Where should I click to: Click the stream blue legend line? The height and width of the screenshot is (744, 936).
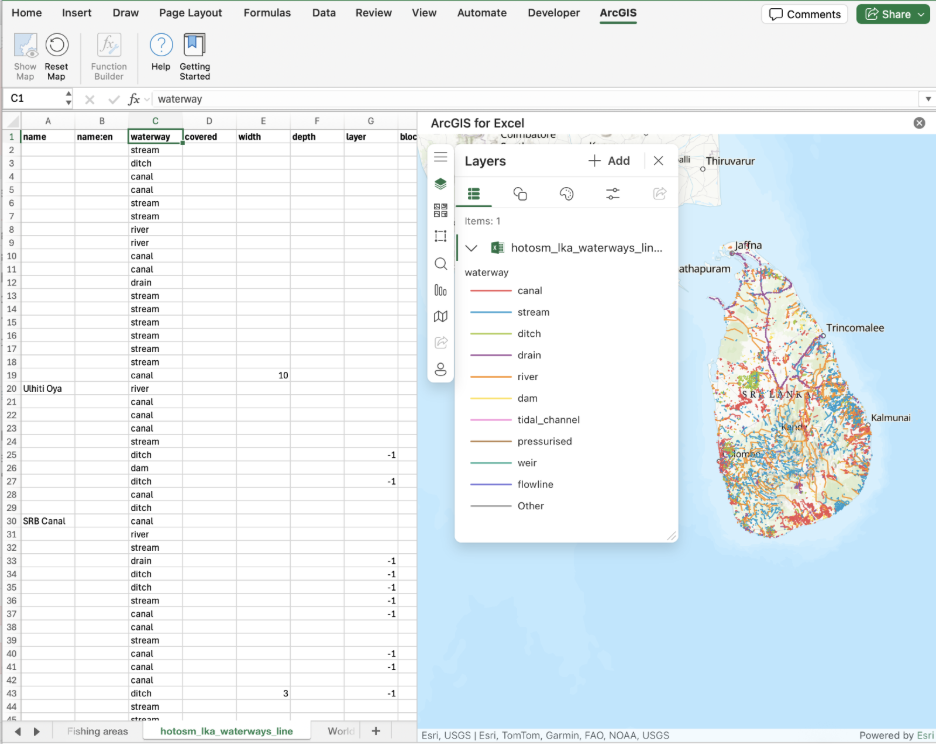491,312
